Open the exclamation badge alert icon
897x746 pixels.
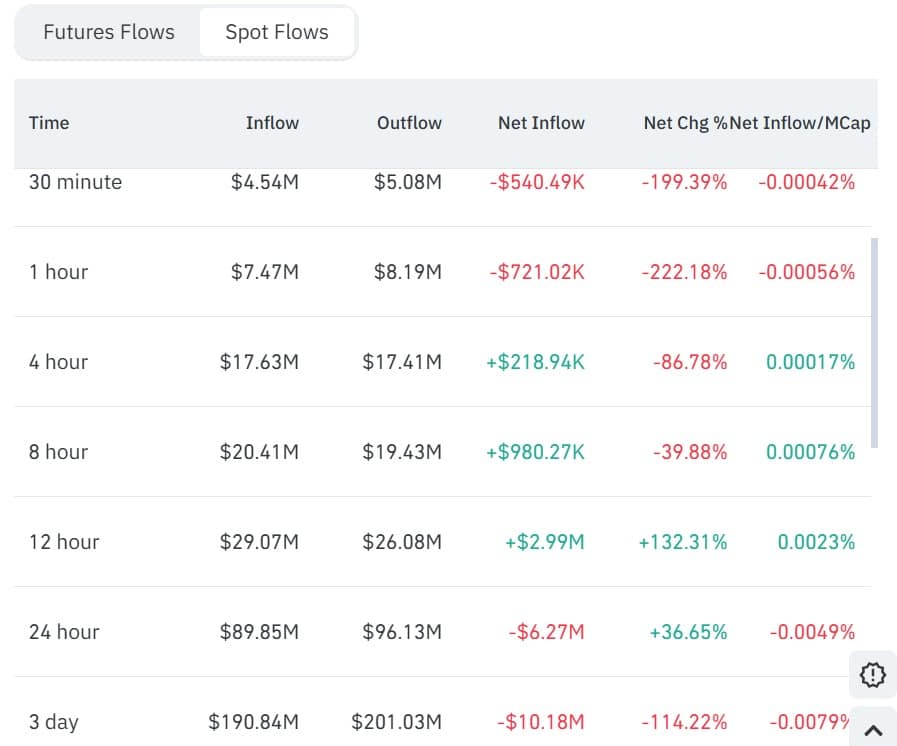tap(872, 676)
